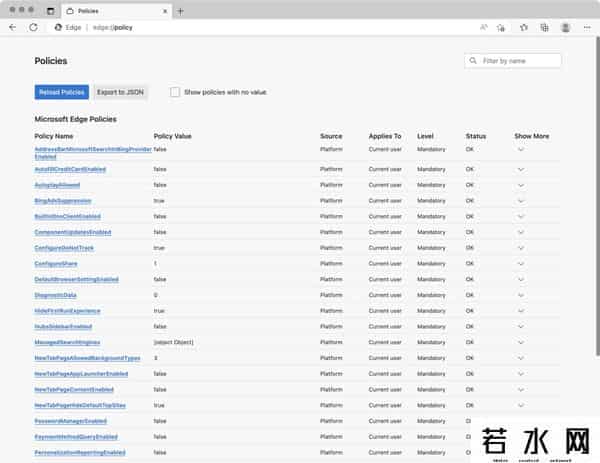Open the HideFirstRunExperience policy link
Image resolution: width=600 pixels, height=463 pixels.
click(67, 311)
